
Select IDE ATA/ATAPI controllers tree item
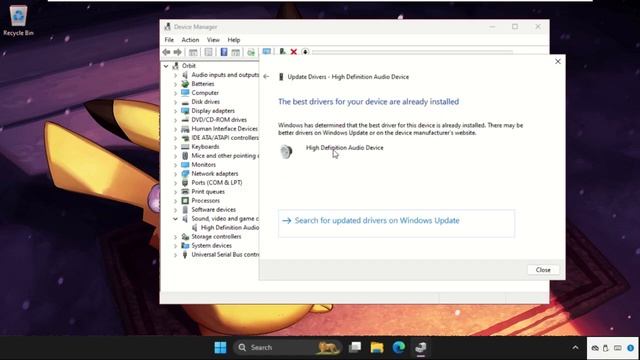(225, 138)
